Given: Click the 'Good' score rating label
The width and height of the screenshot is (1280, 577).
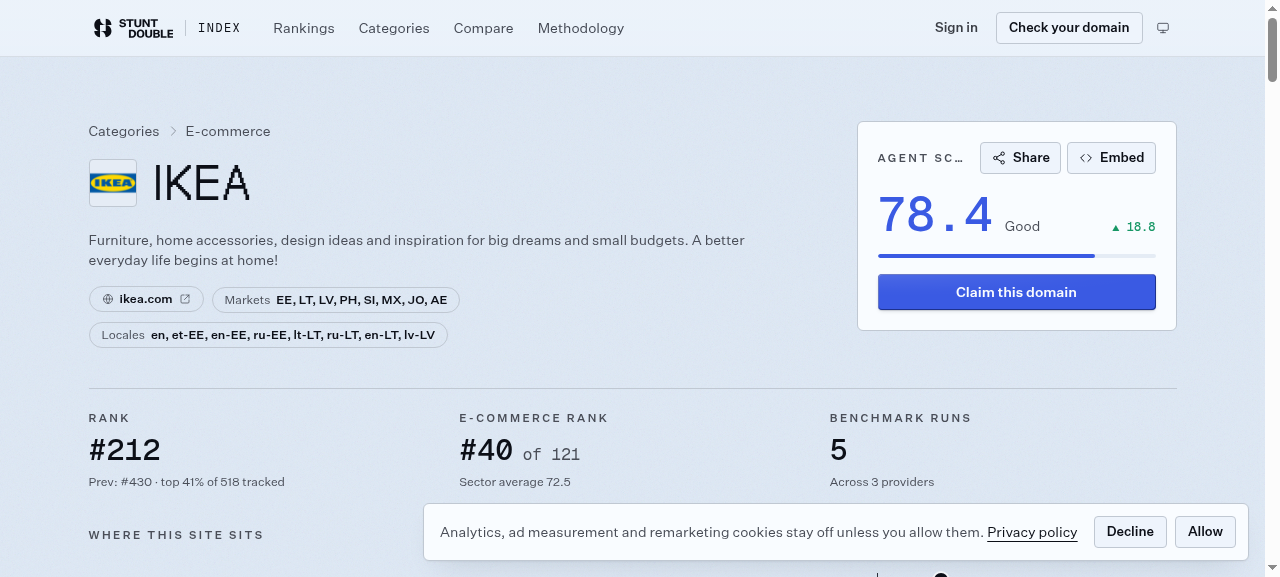Looking at the screenshot, I should [x=1022, y=227].
